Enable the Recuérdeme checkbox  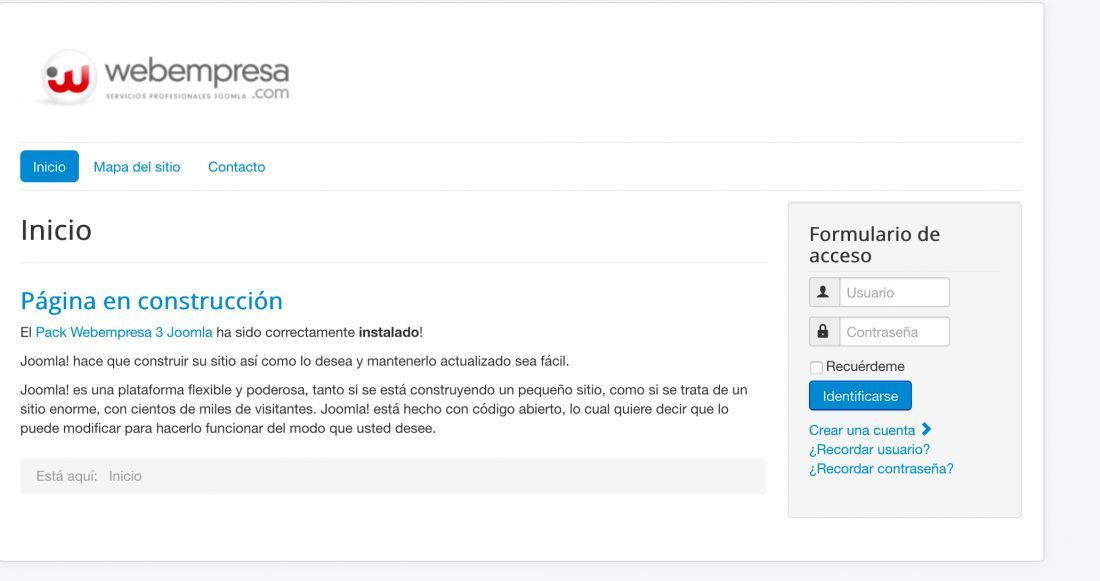[x=816, y=367]
